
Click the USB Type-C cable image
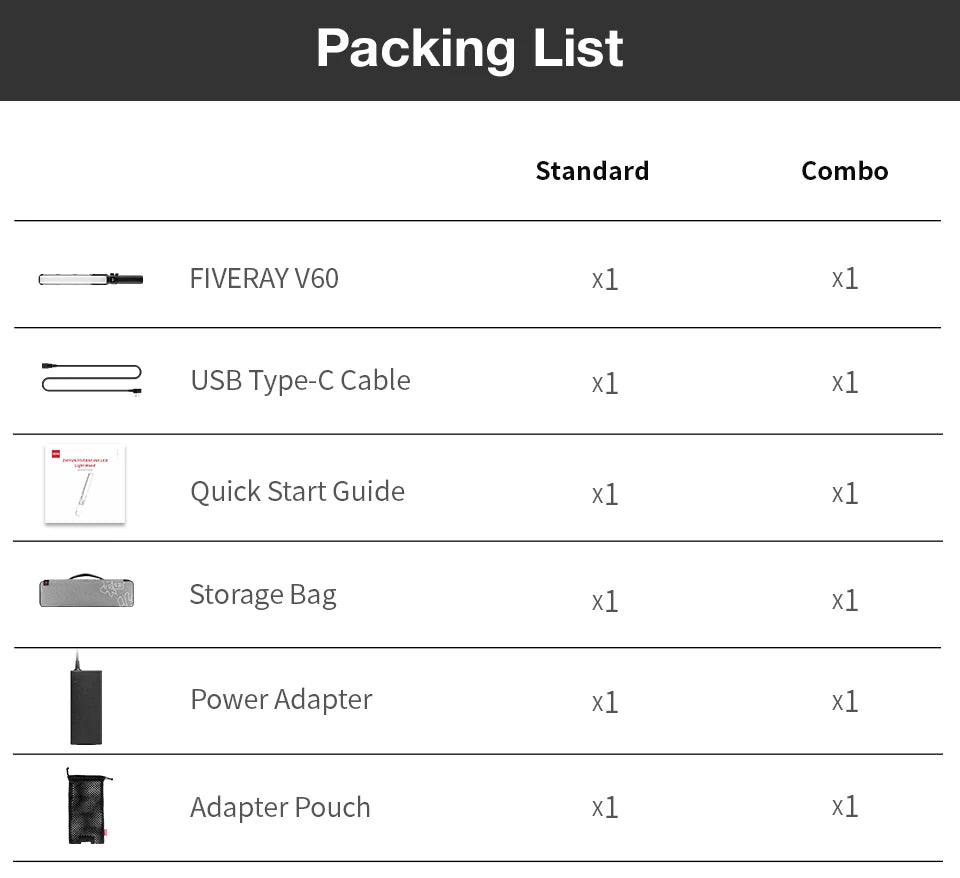[x=91, y=379]
